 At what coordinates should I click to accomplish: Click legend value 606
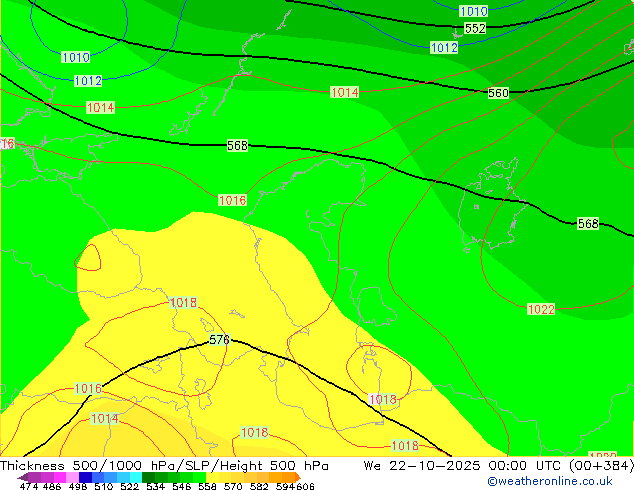[x=305, y=486]
